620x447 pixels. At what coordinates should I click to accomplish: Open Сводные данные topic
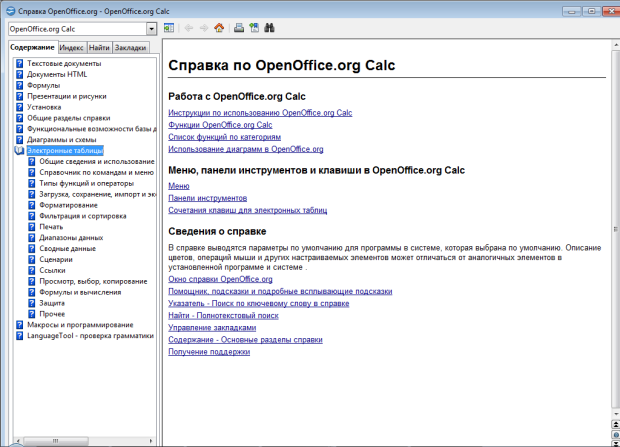pyautogui.click(x=68, y=248)
